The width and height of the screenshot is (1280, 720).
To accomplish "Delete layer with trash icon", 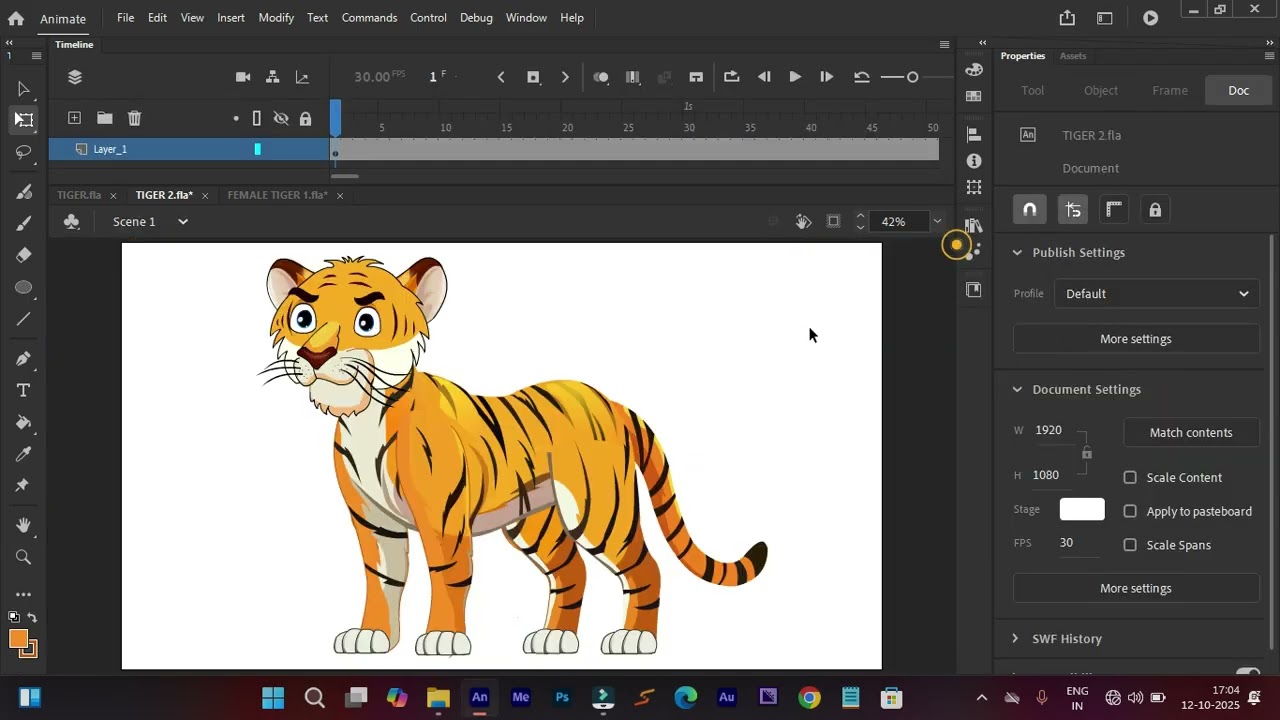I will tap(134, 118).
